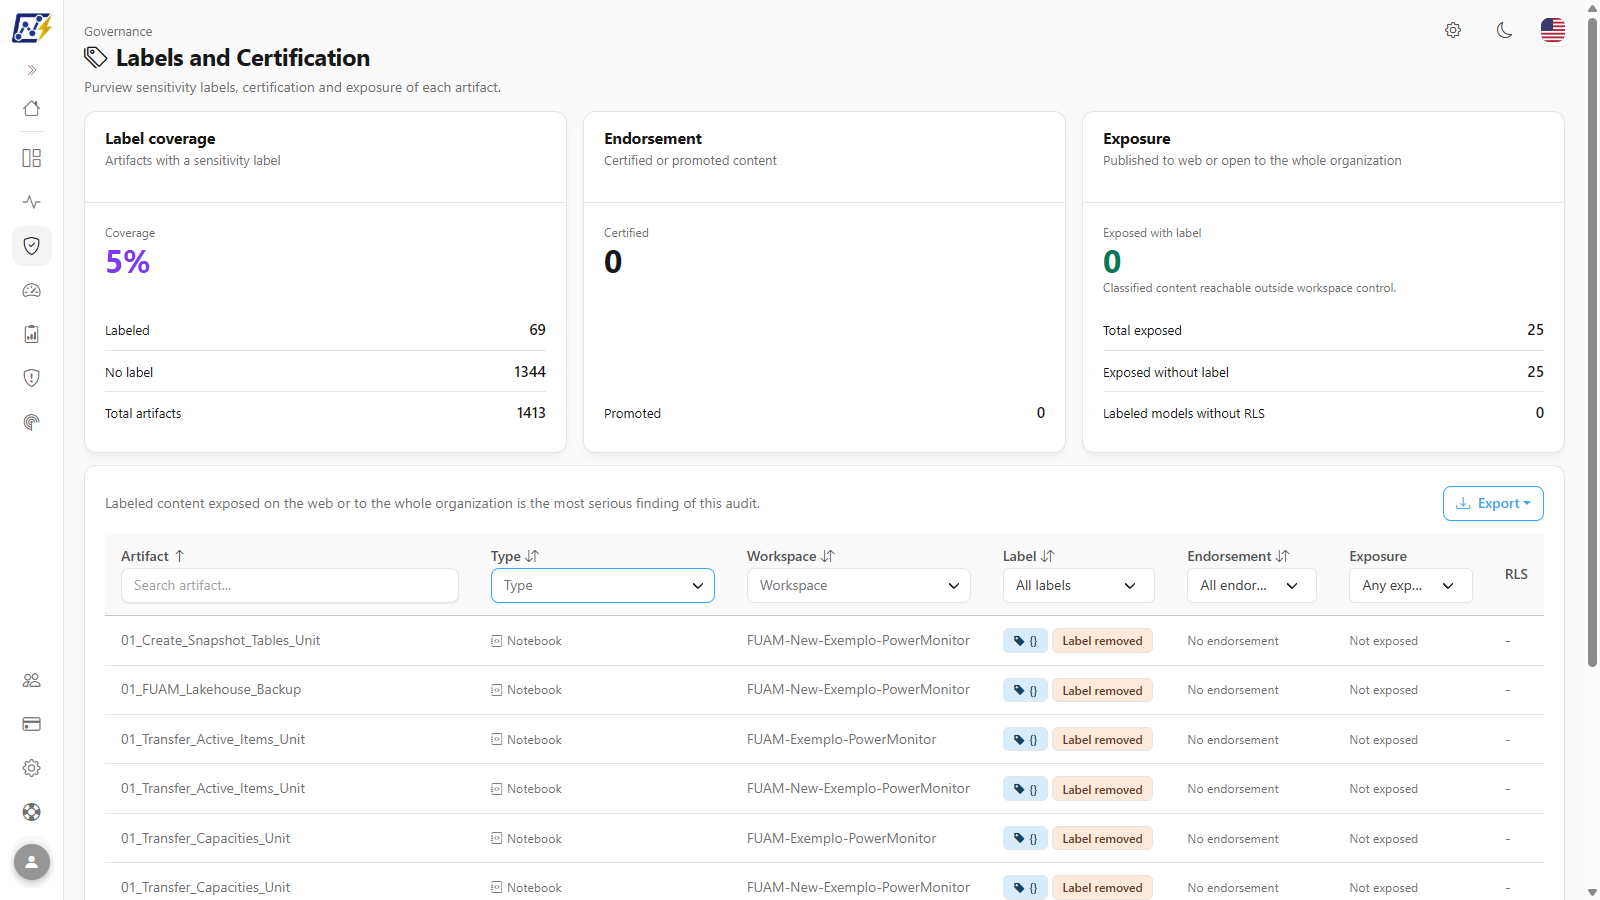Image resolution: width=1600 pixels, height=900 pixels.
Task: Open the fingerprint icon in sidebar
Action: click(32, 422)
